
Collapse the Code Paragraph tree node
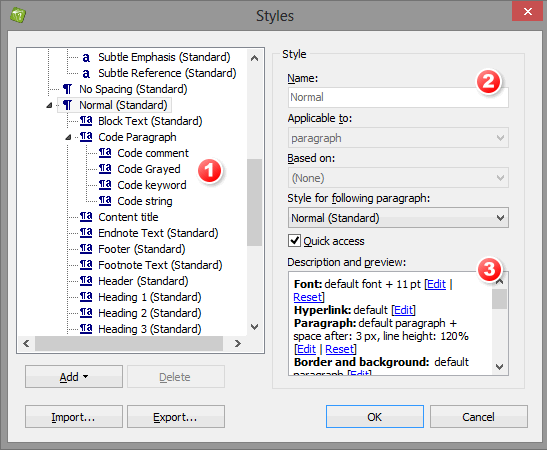tap(68, 137)
